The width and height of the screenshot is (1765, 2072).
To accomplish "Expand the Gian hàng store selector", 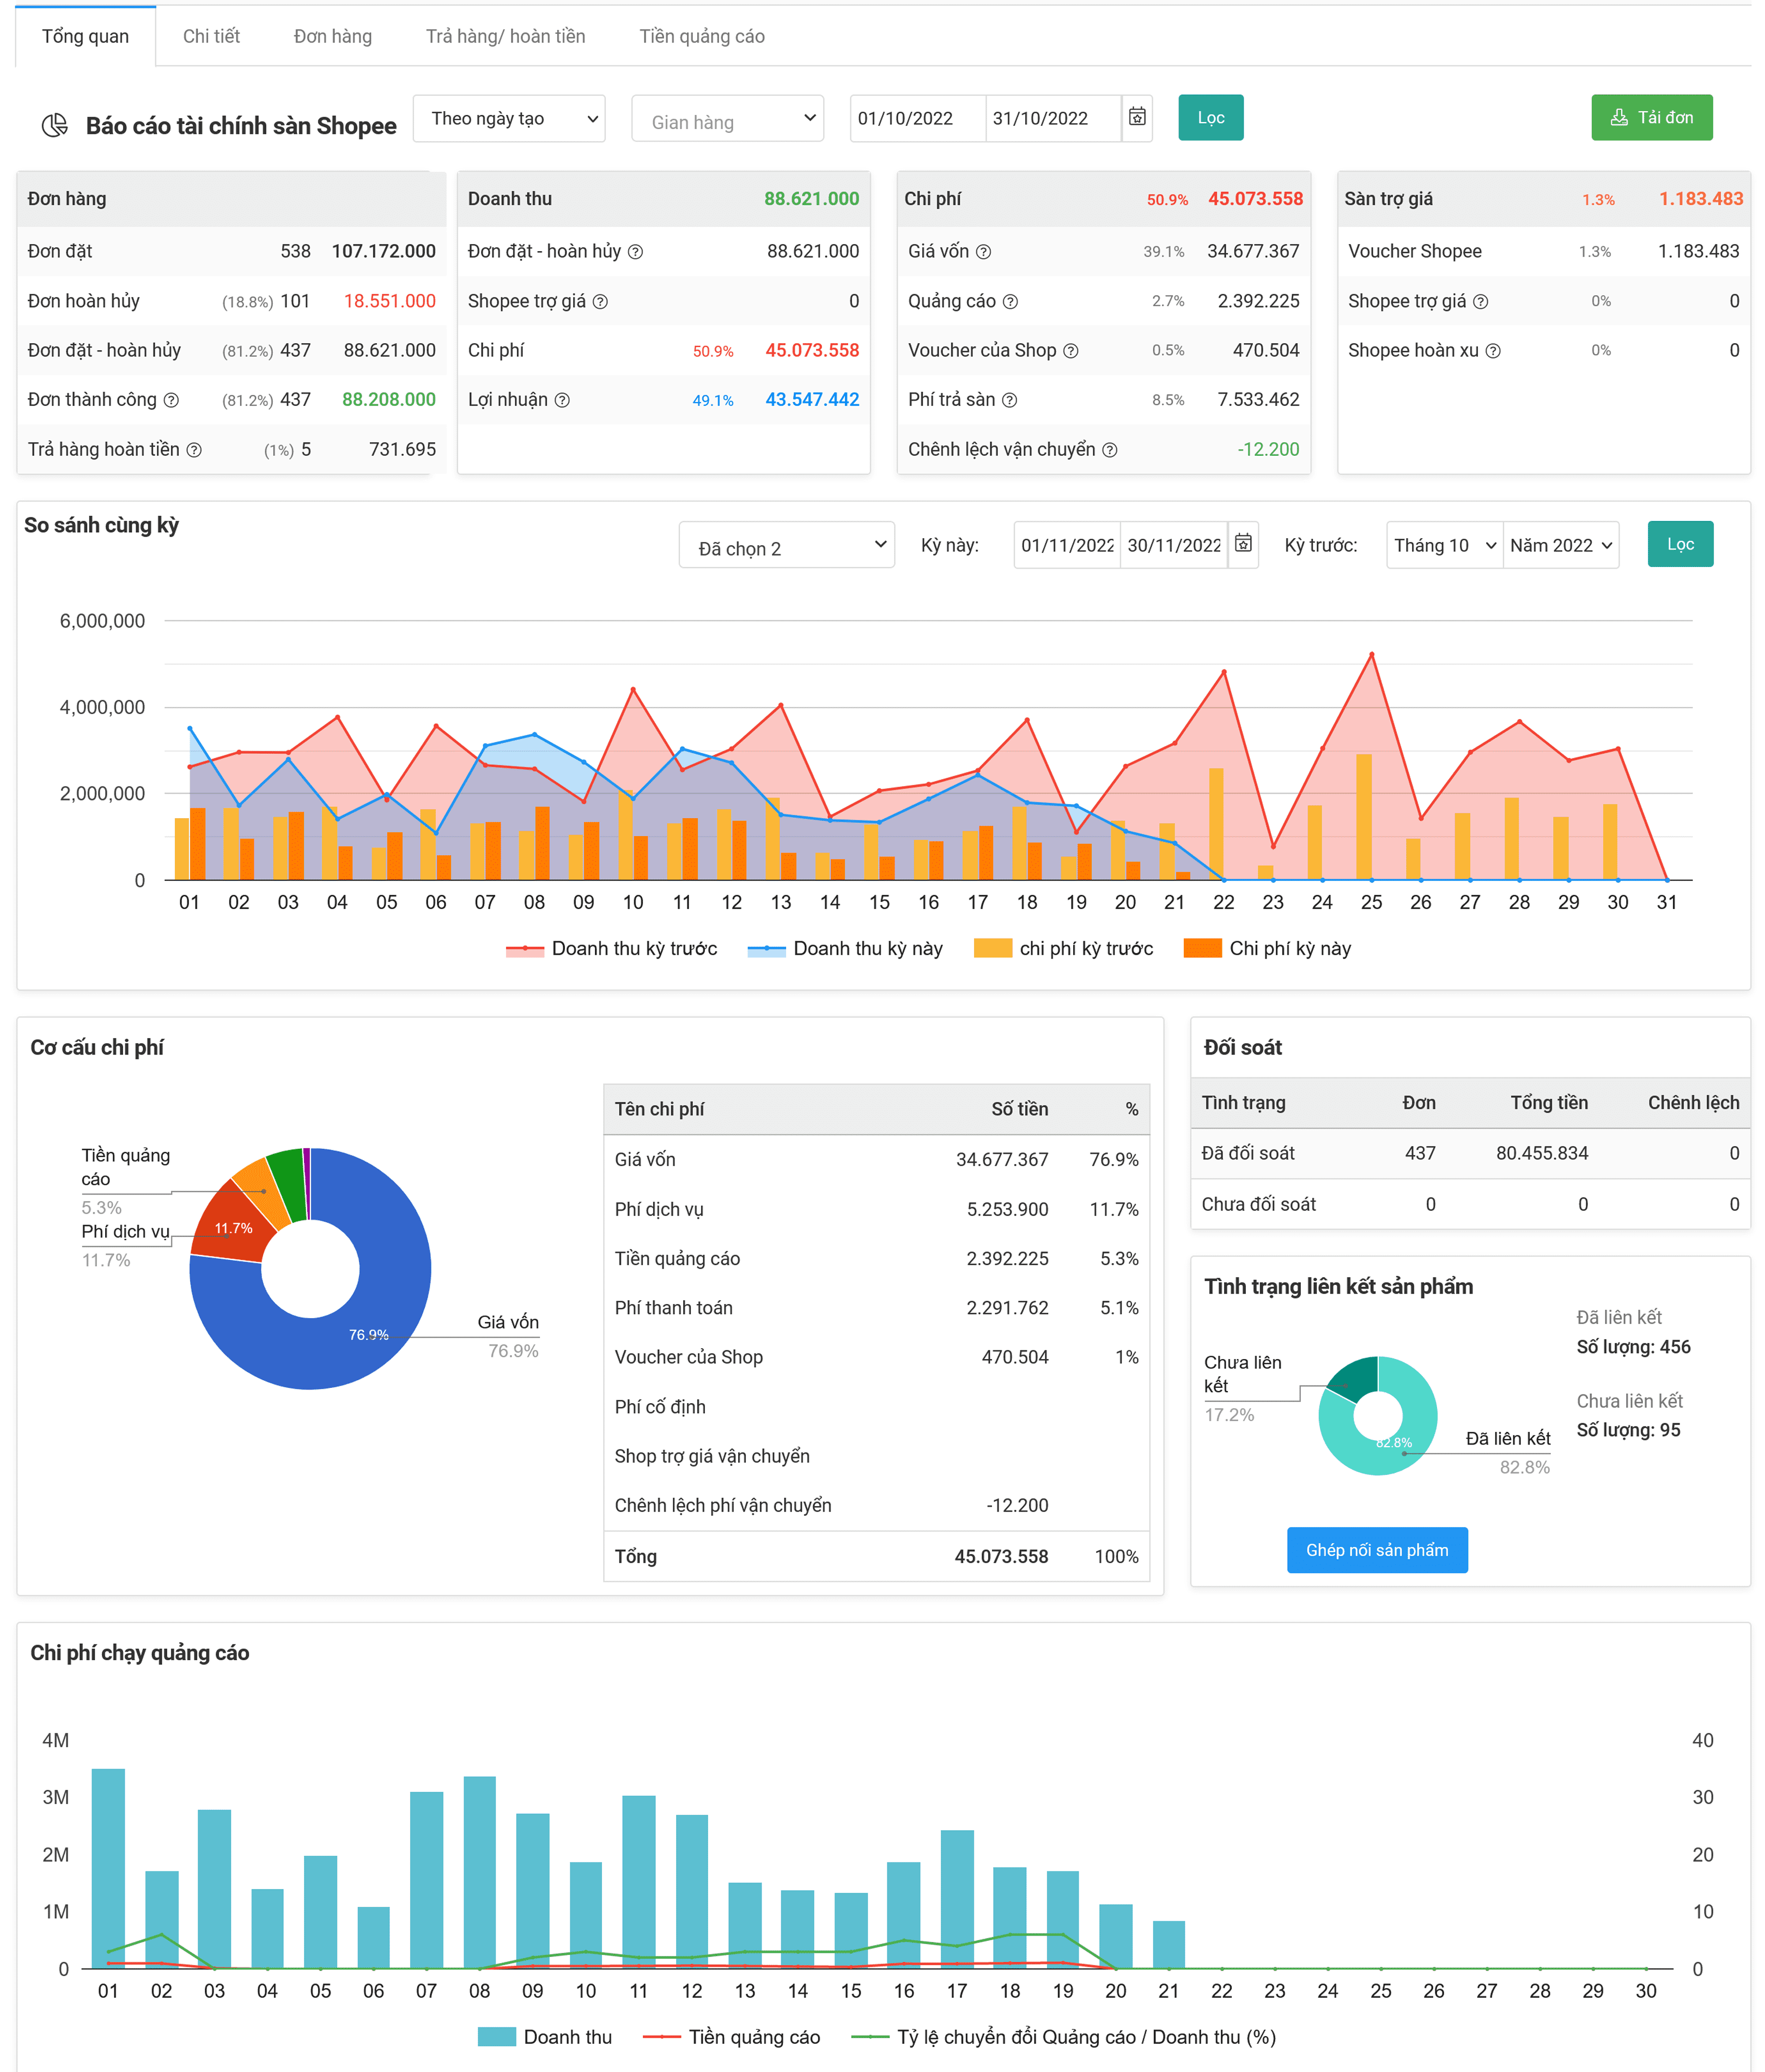I will (x=727, y=120).
